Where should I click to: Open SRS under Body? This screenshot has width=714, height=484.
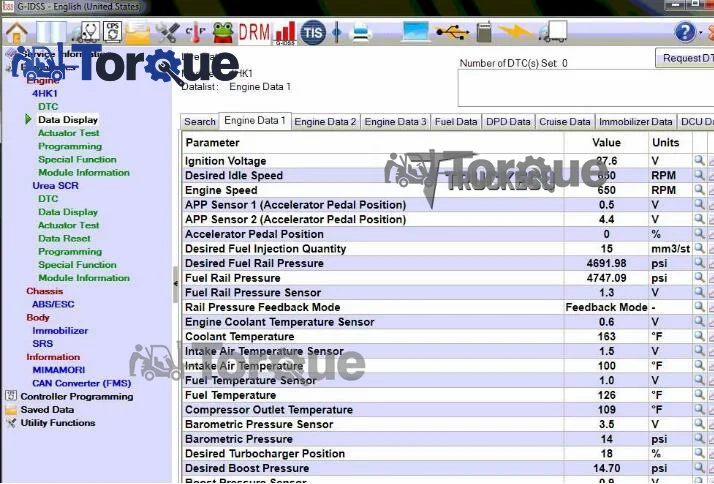(x=42, y=344)
